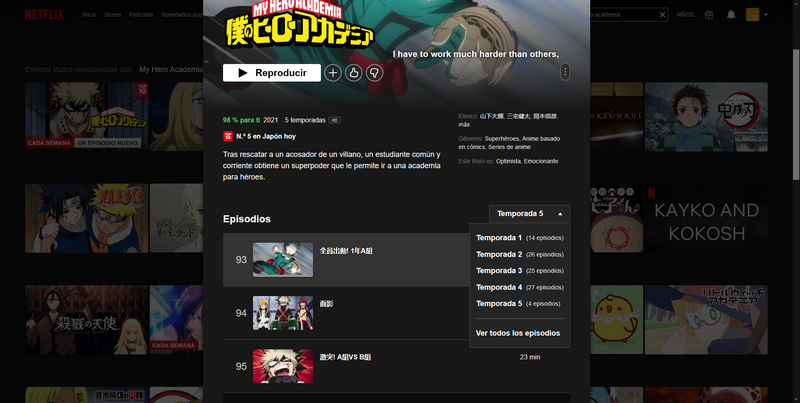Open episode 95 thumbnail
Image resolution: width=800 pixels, height=403 pixels.
[283, 366]
